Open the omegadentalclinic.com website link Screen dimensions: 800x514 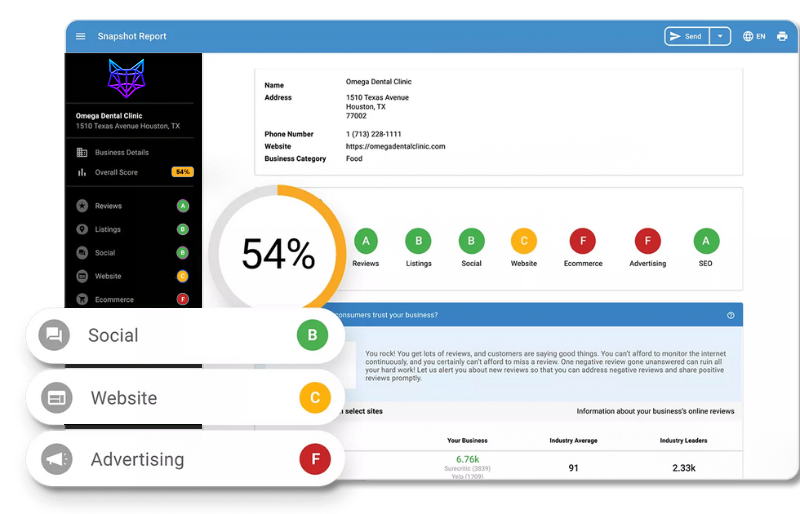[395, 146]
